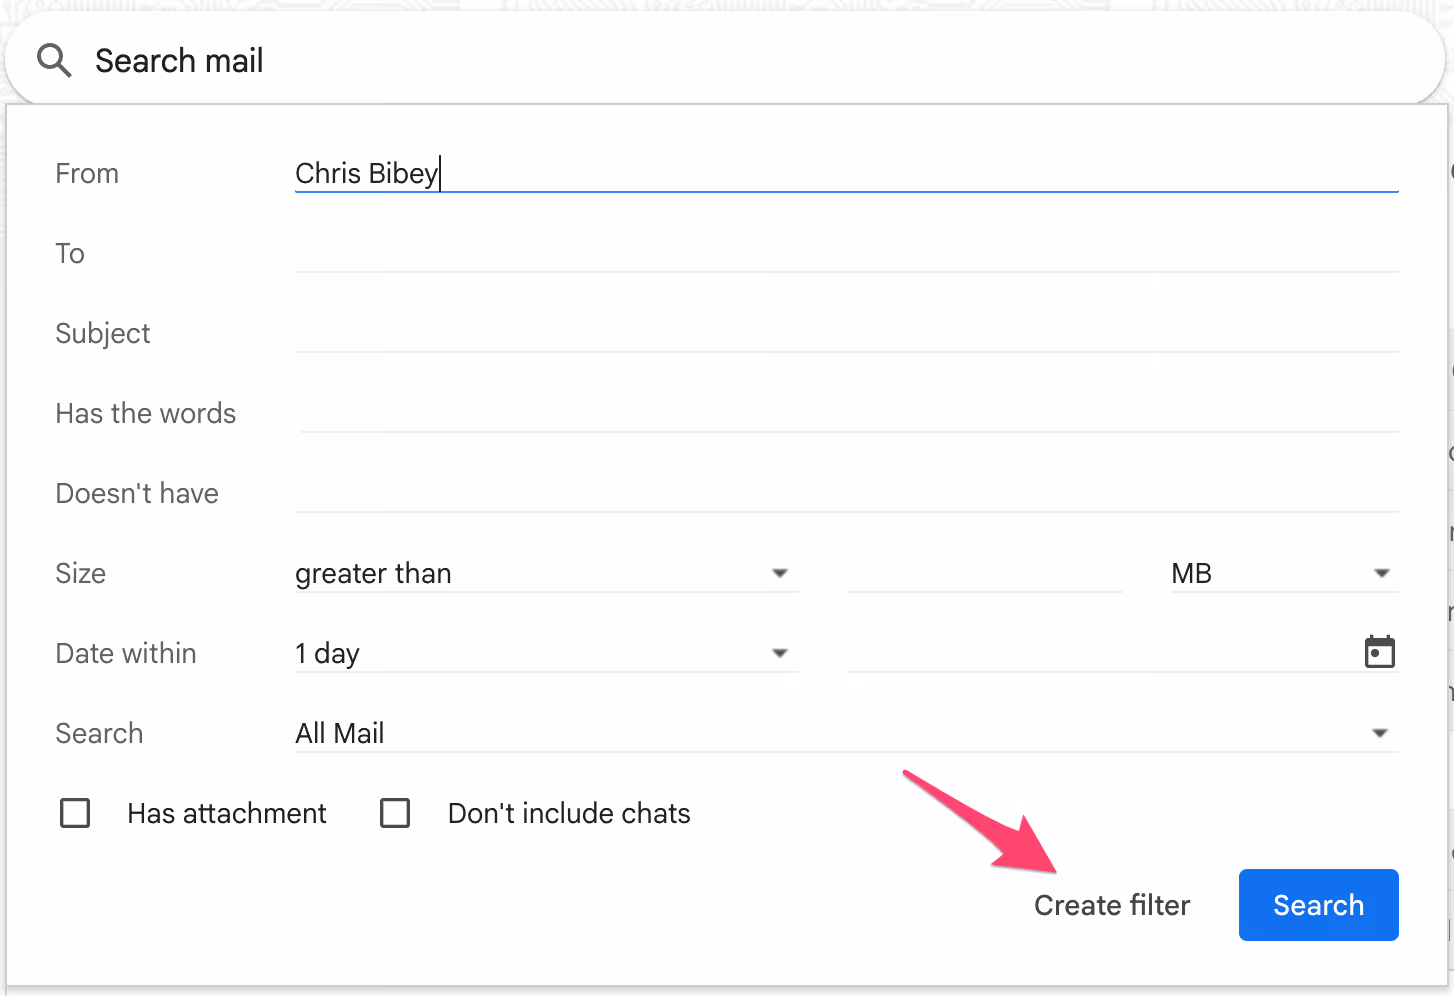Check the Has attachment box
The height and width of the screenshot is (996, 1454).
coord(75,813)
